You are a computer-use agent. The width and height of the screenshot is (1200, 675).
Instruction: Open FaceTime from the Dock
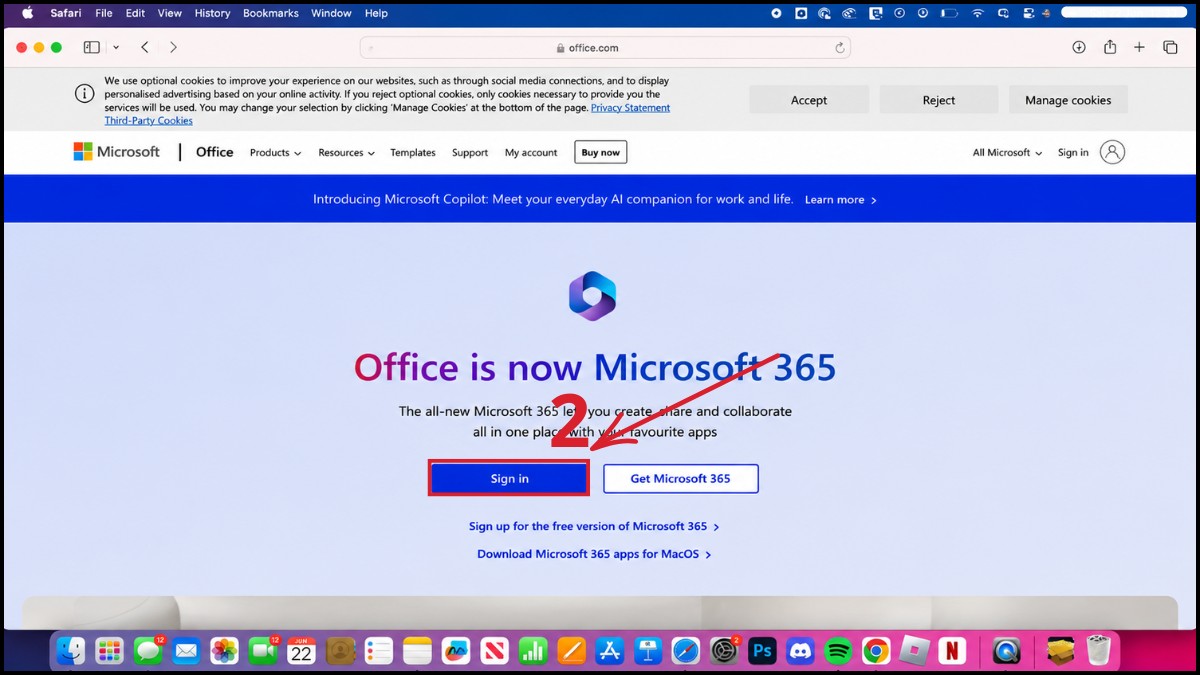(263, 651)
